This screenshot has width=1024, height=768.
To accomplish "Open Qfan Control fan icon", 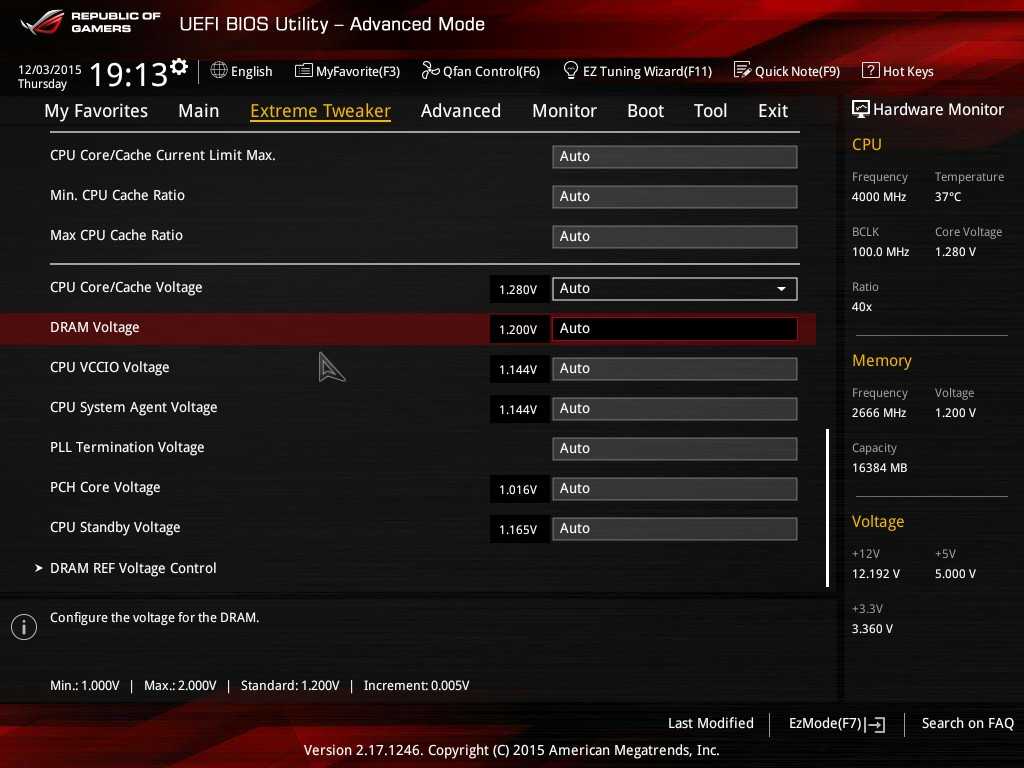I will [430, 71].
